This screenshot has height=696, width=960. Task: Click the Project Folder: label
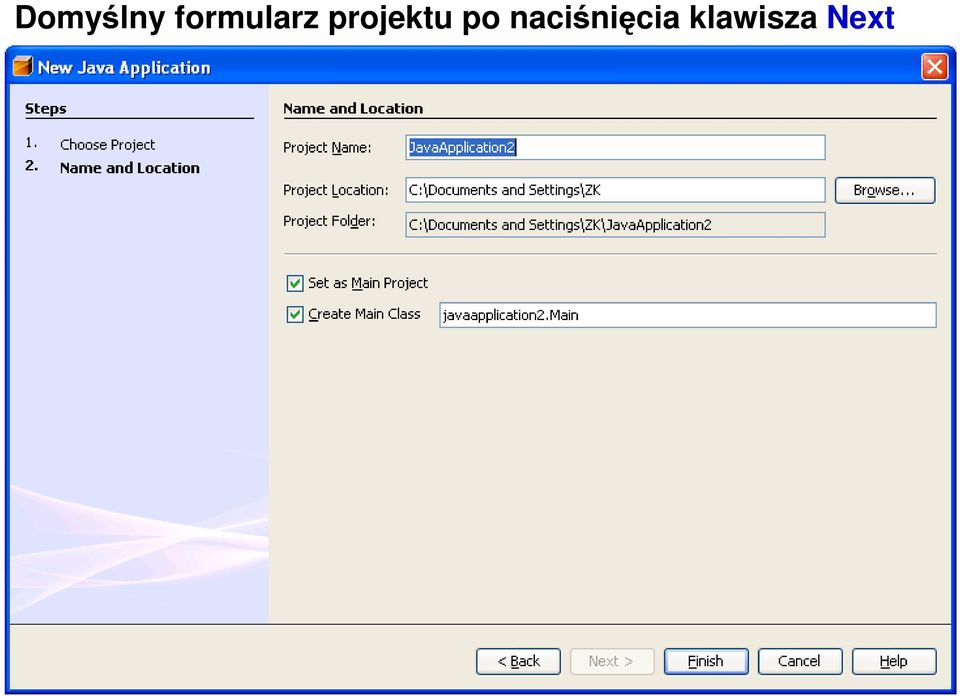point(329,221)
